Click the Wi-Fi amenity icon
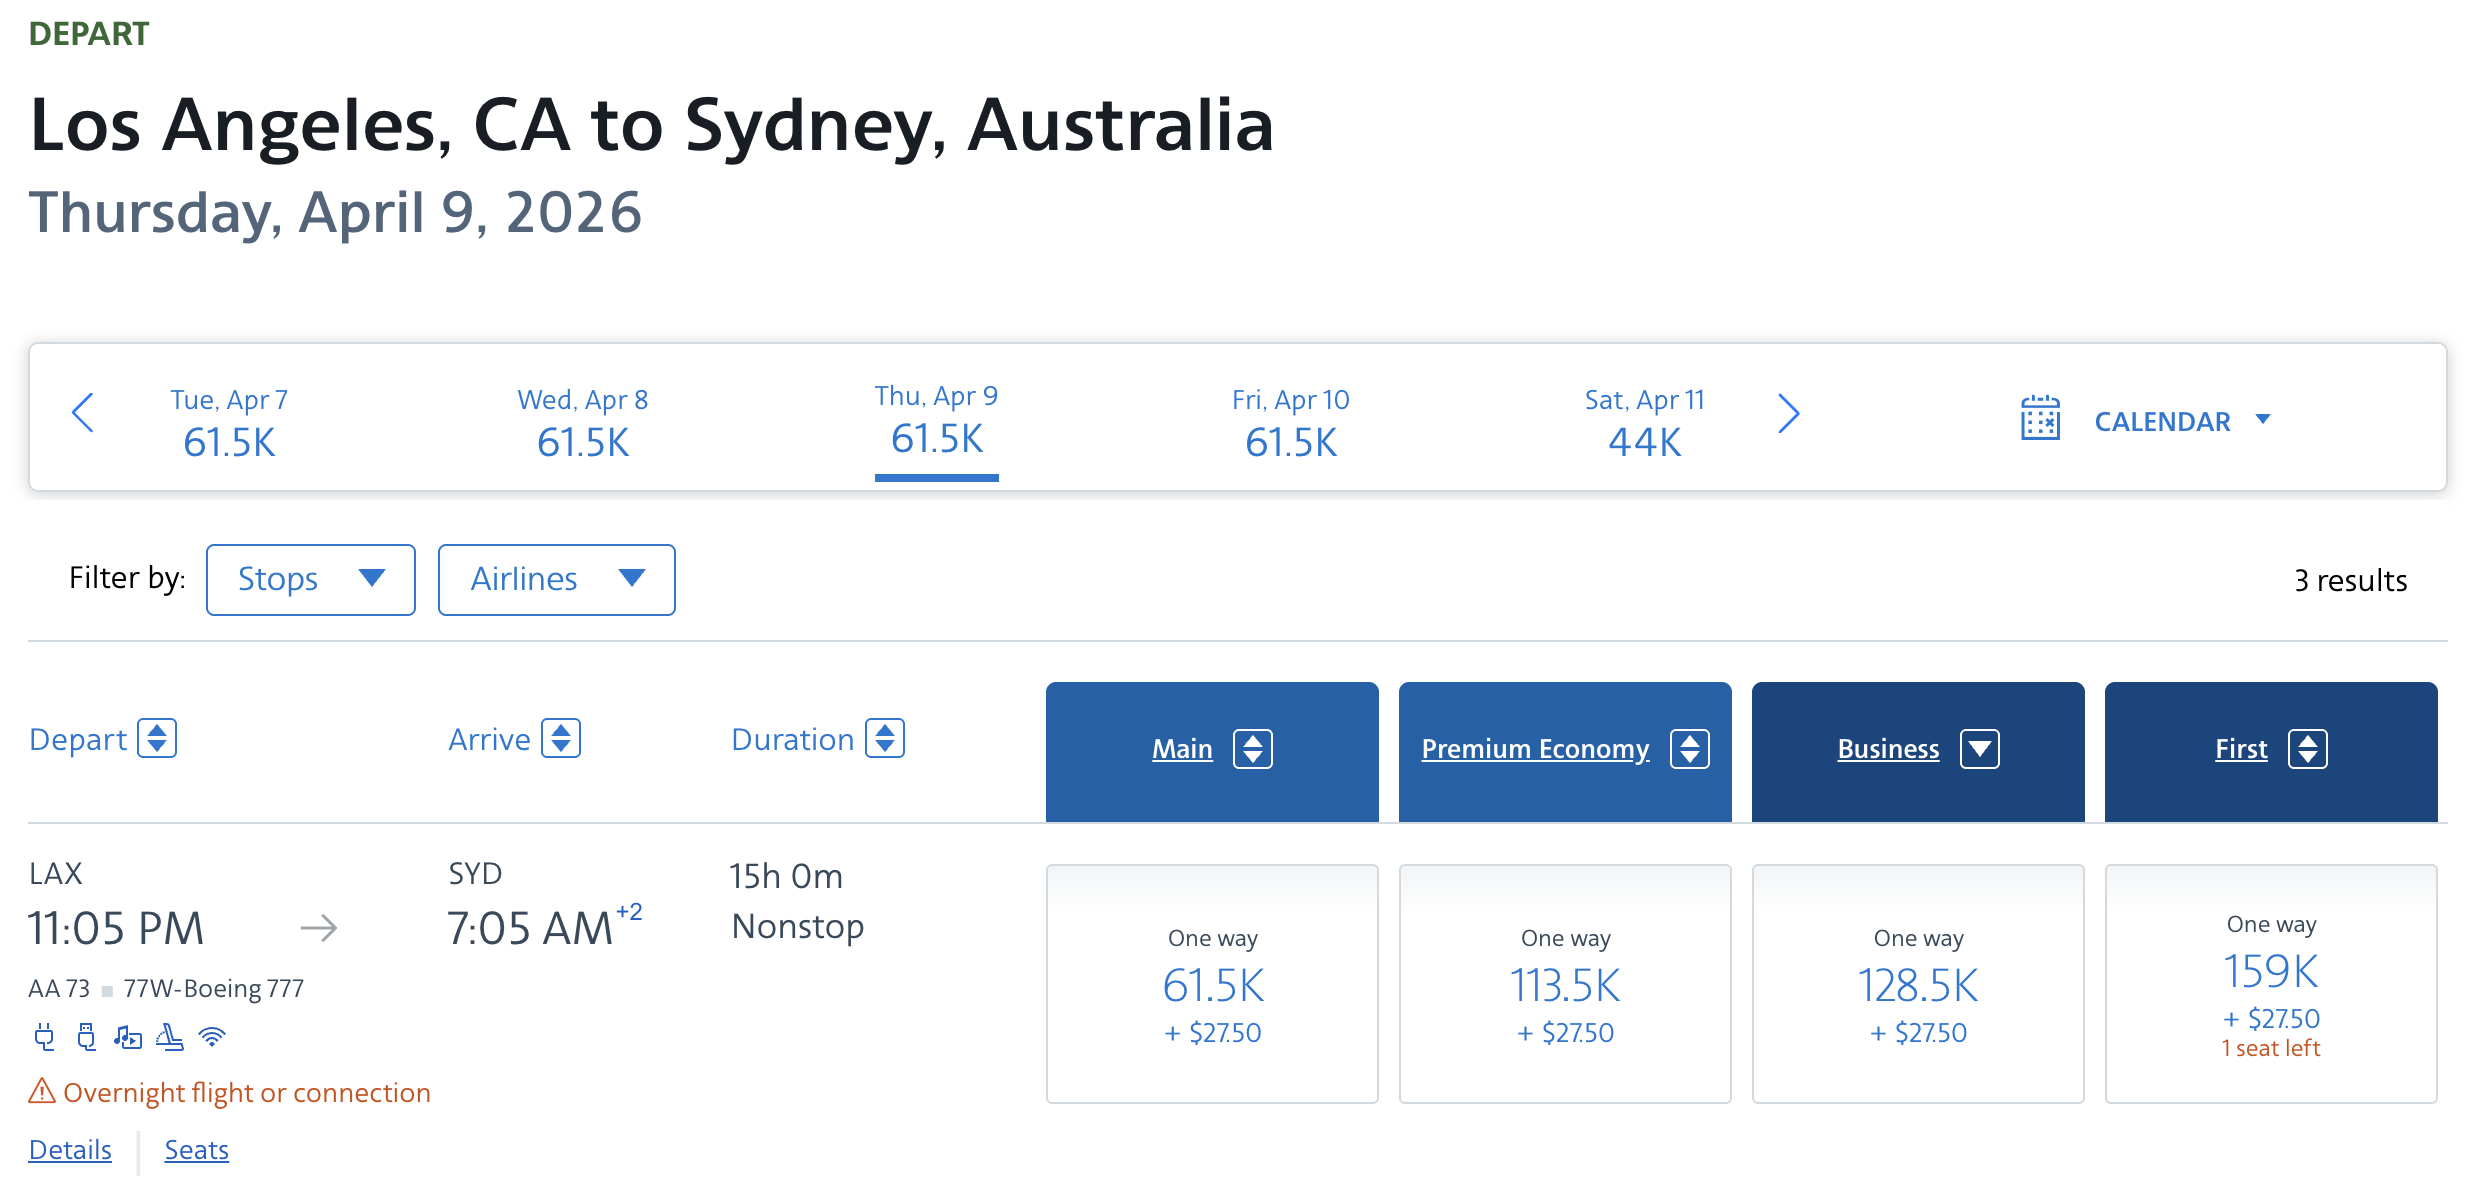This screenshot has height=1182, width=2474. coord(212,1037)
